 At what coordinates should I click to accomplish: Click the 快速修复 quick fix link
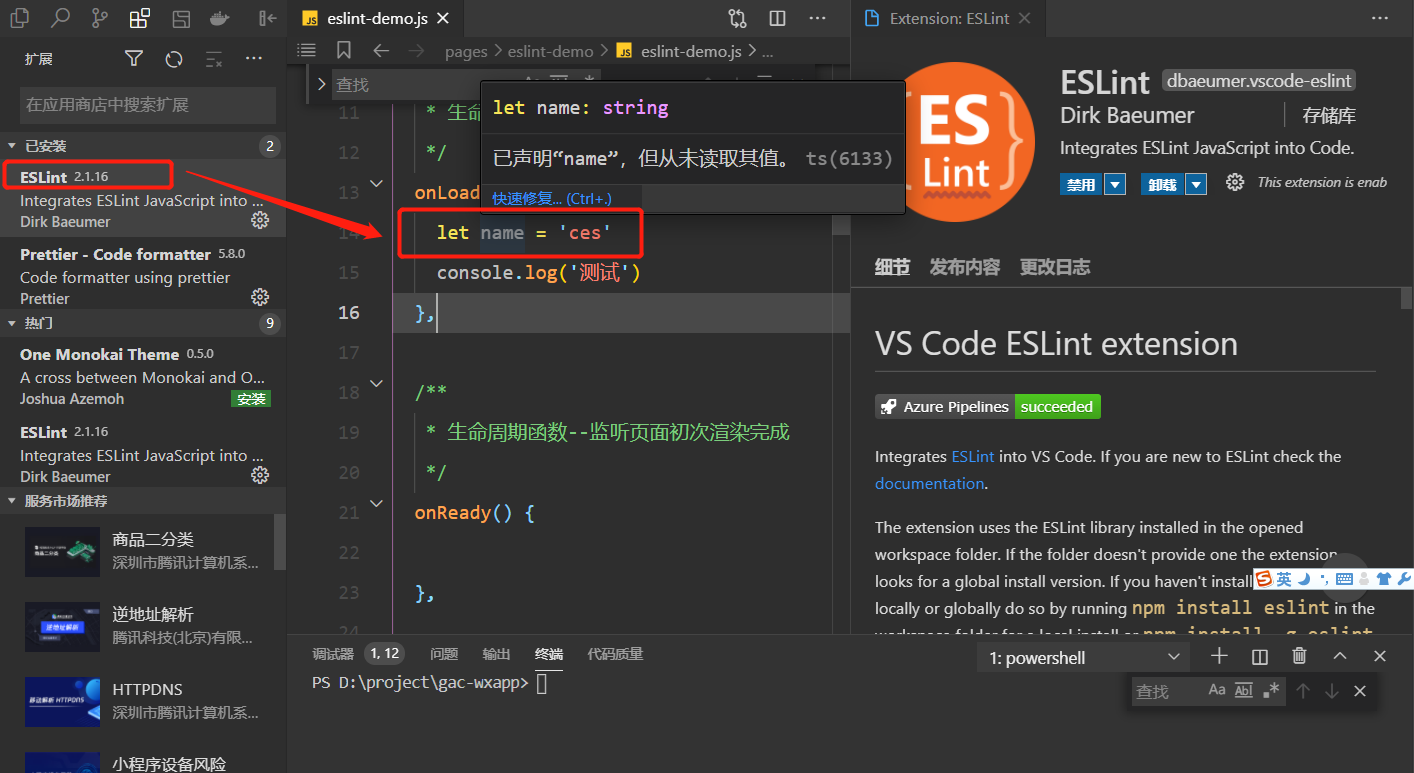point(551,198)
